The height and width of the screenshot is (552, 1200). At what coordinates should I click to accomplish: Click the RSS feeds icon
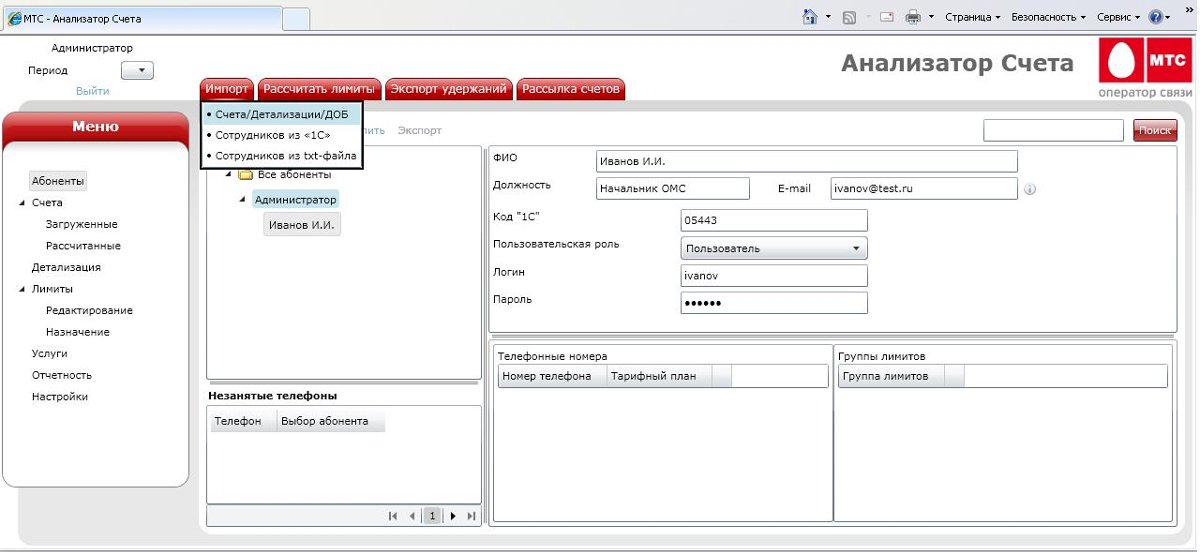click(849, 17)
